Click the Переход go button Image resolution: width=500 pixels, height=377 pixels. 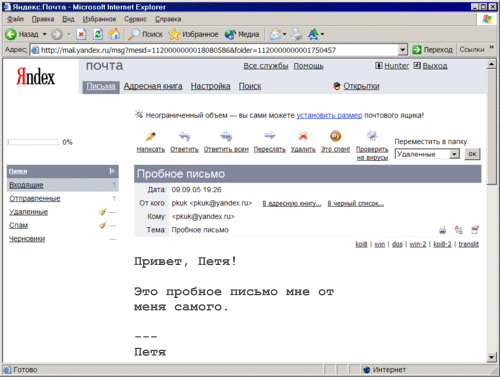point(432,50)
